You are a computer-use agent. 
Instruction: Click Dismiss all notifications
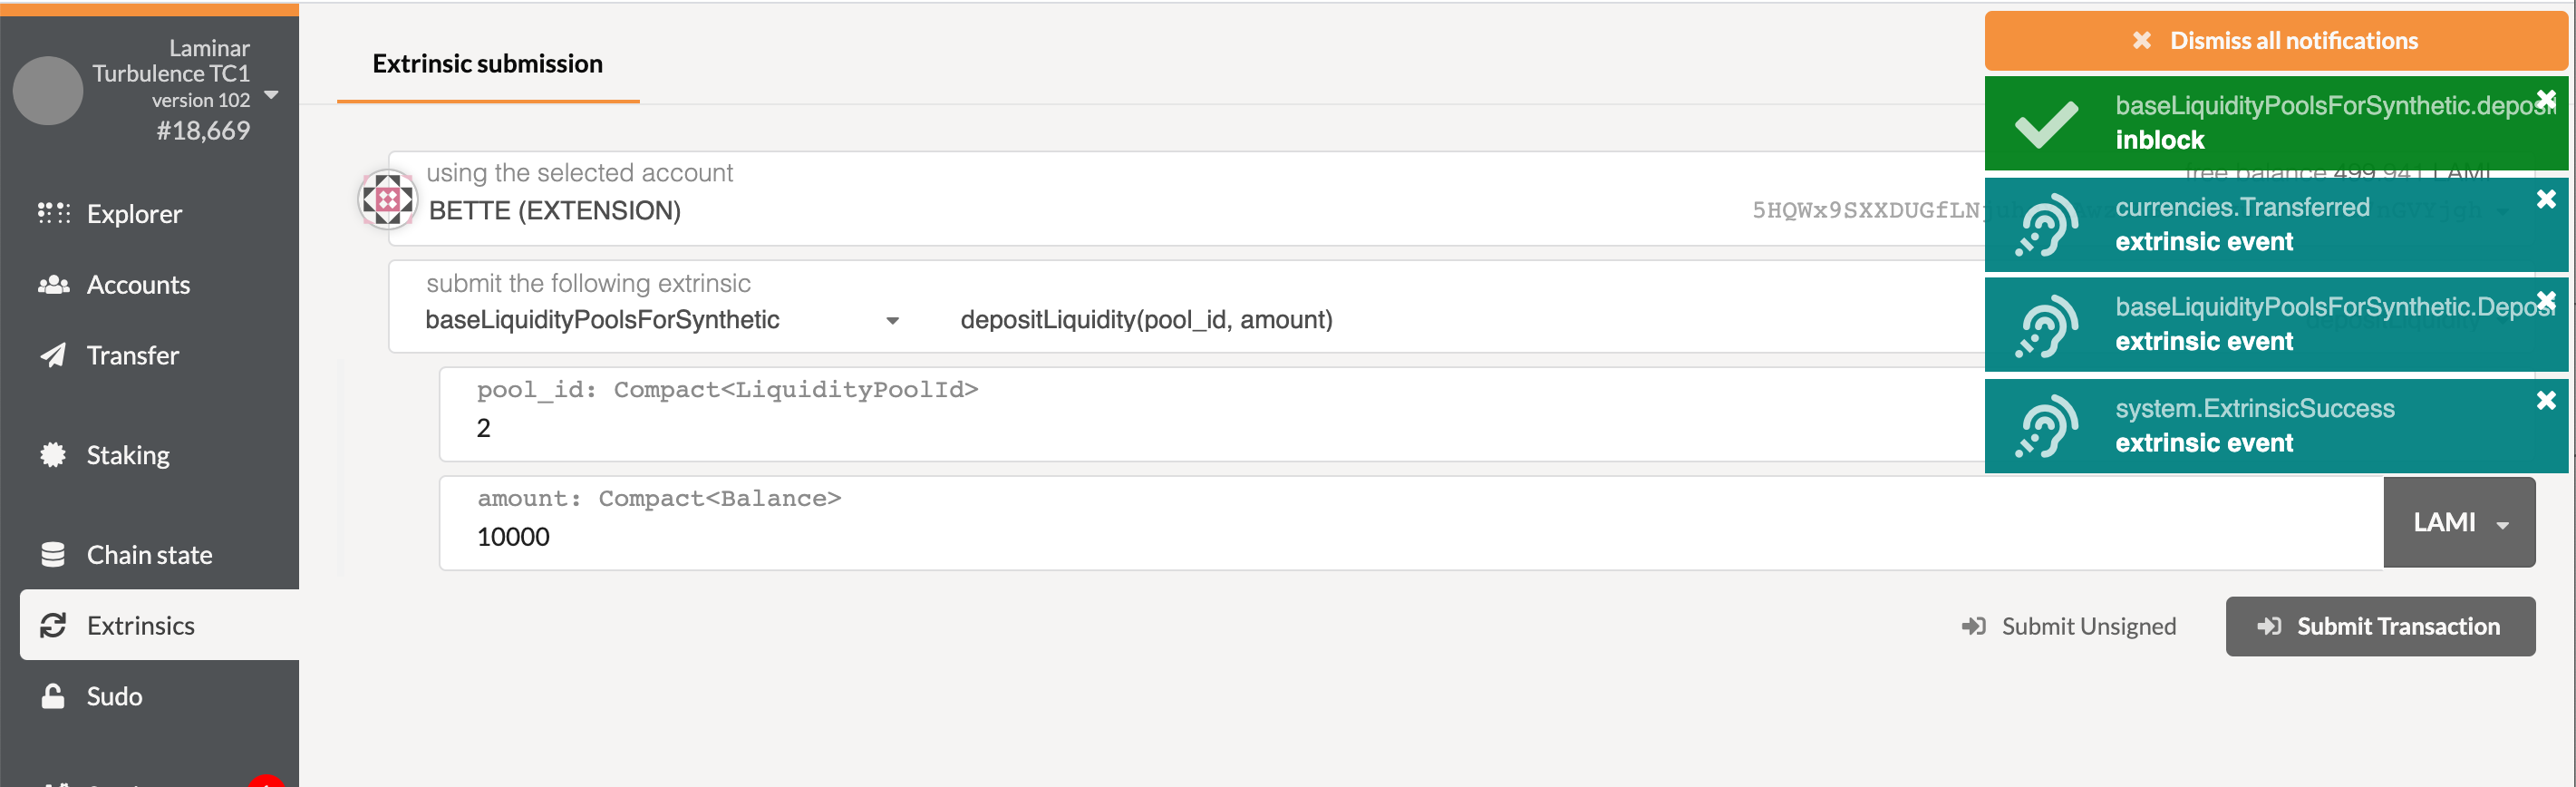point(2276,41)
